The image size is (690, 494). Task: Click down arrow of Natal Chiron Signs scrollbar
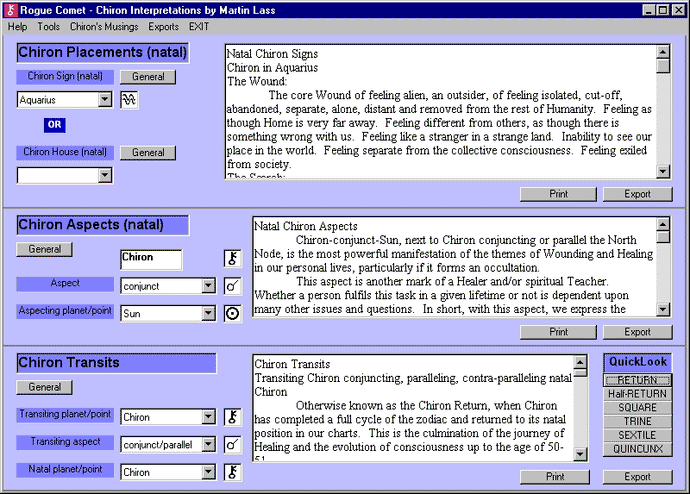(x=663, y=171)
